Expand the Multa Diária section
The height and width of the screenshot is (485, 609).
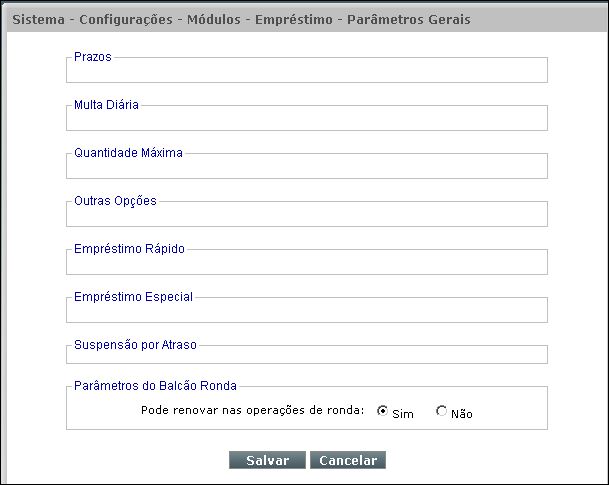point(106,105)
